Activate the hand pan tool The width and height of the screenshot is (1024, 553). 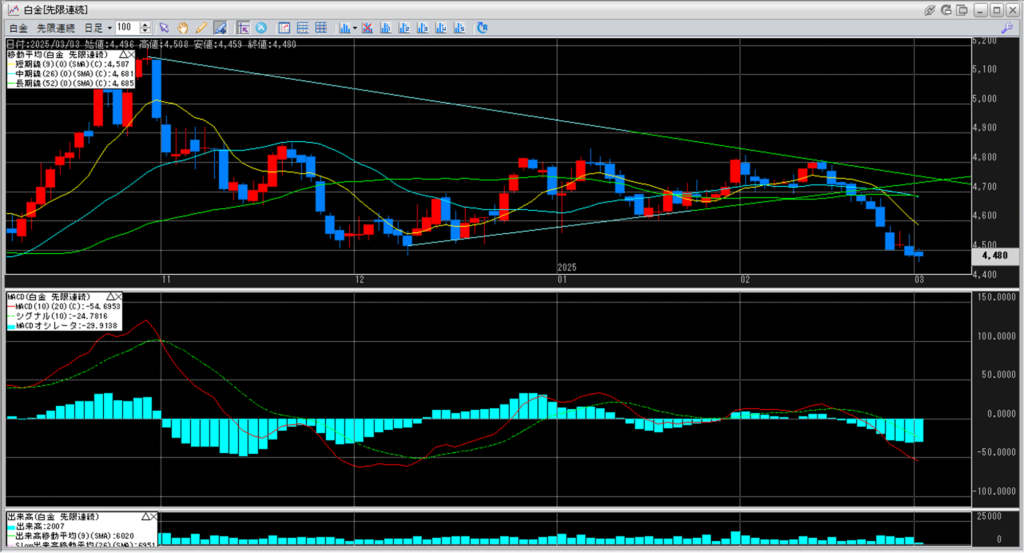pos(182,27)
